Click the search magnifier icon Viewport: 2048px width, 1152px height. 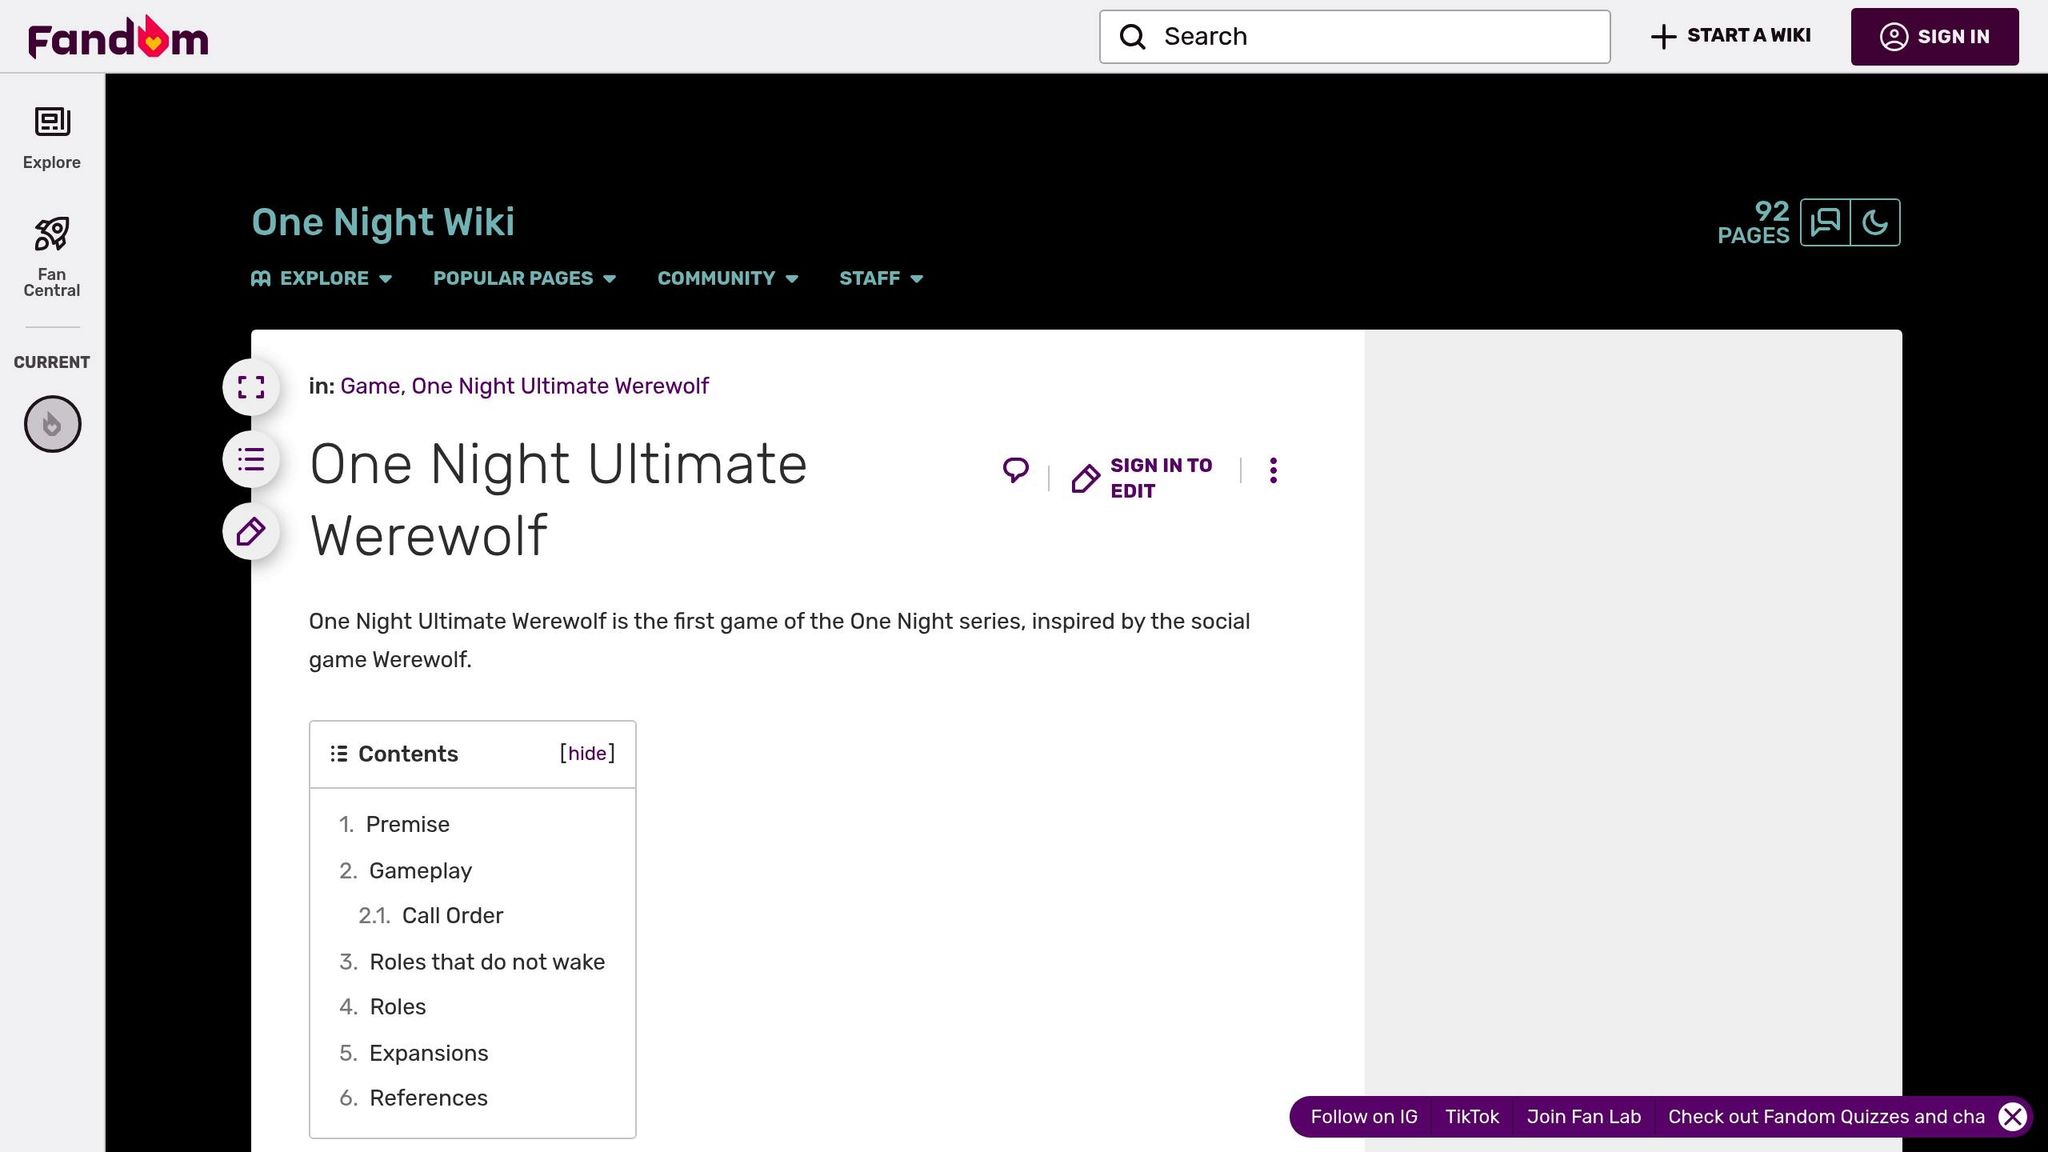(1132, 37)
